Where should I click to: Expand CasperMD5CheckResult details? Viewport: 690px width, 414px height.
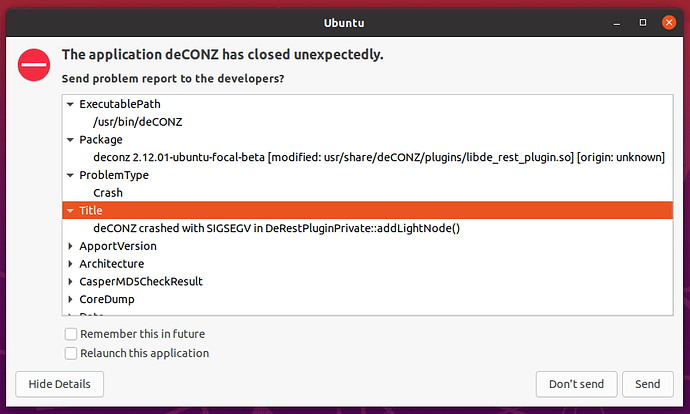pos(70,282)
